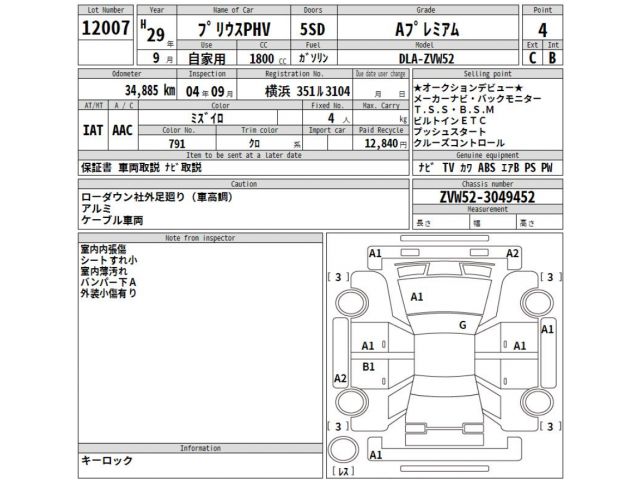Select inspector note 室内内張傷

(x=103, y=249)
